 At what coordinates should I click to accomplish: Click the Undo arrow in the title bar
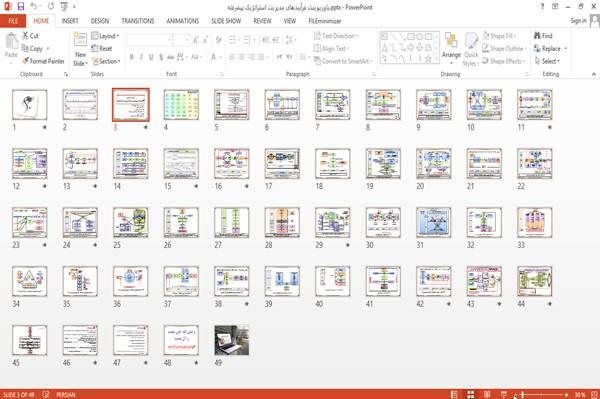(34, 7)
